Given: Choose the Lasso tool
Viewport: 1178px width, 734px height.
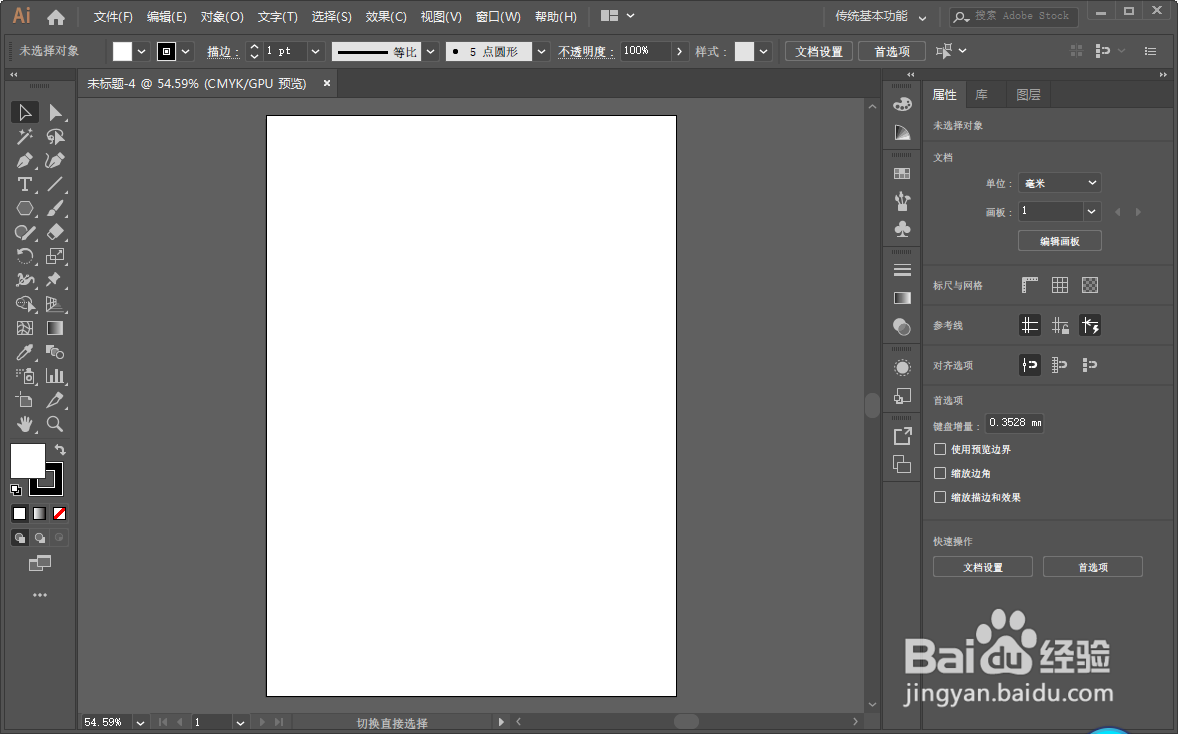Looking at the screenshot, I should tap(55, 137).
